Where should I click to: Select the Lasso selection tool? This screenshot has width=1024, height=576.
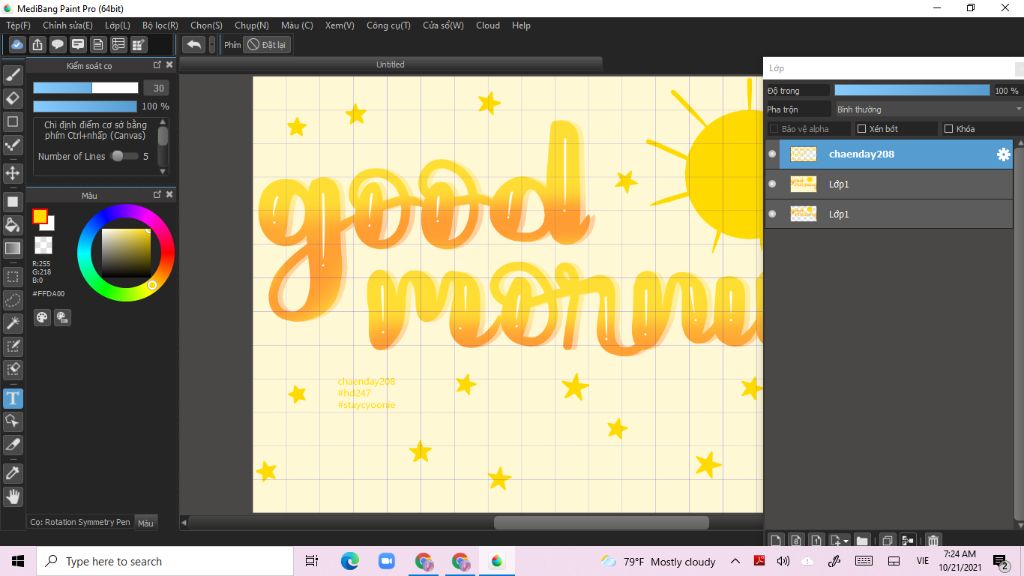click(x=12, y=300)
